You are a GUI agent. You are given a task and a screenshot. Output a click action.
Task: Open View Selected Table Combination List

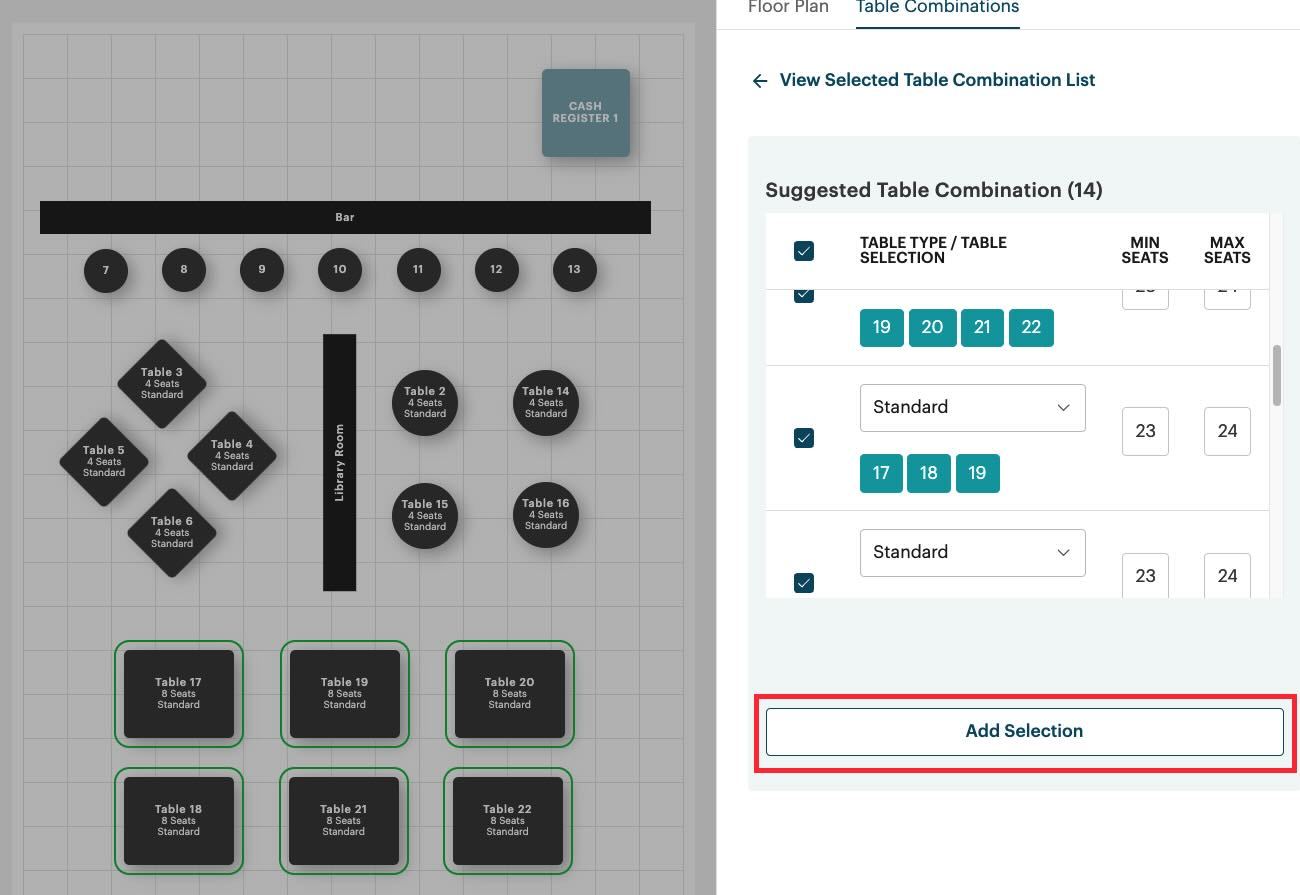click(x=937, y=80)
